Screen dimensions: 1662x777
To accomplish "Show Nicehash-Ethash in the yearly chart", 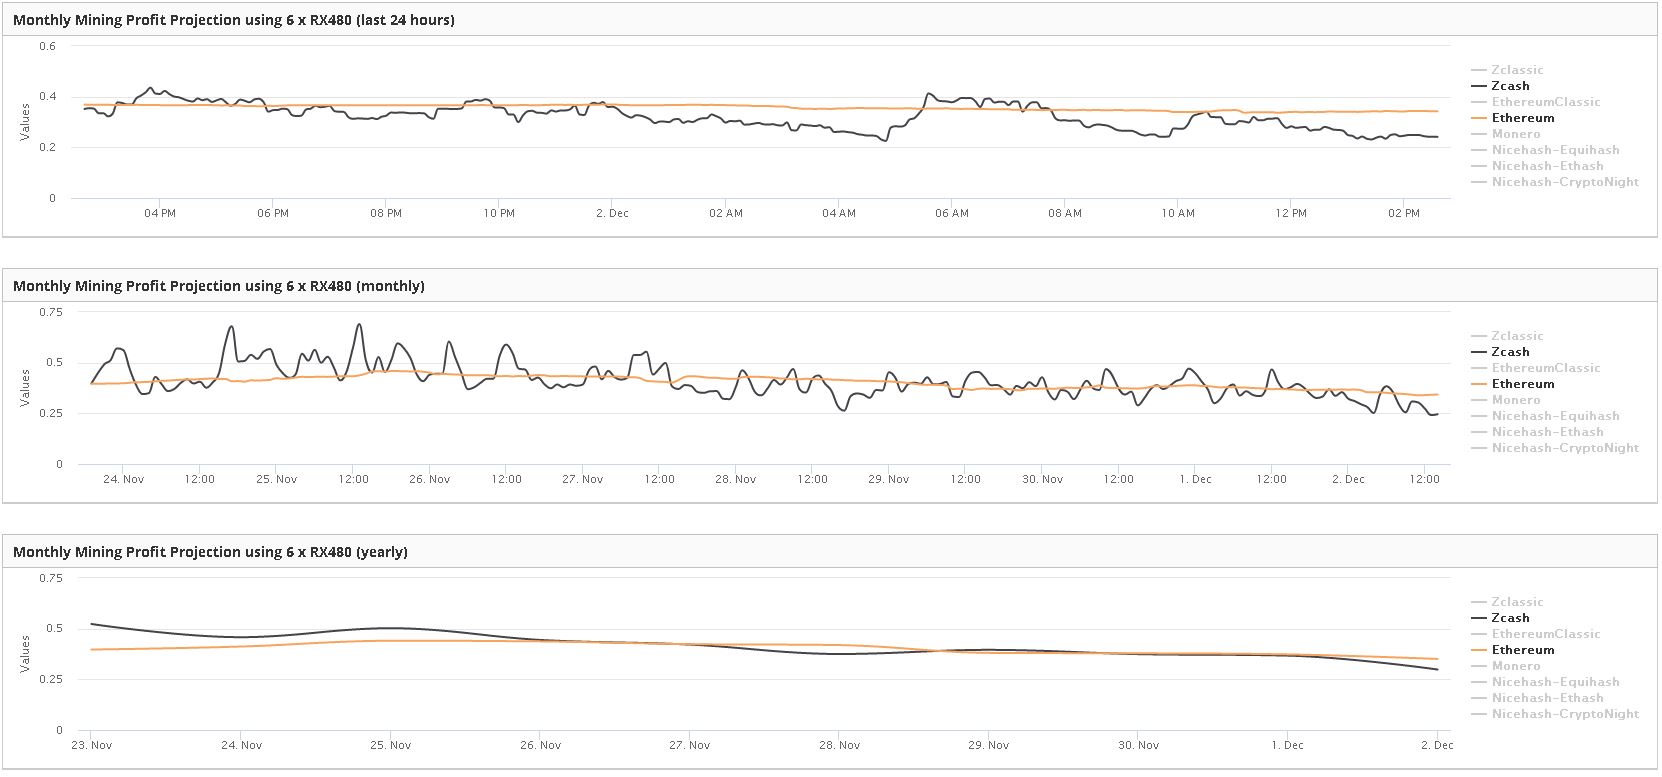I will [x=1537, y=698].
